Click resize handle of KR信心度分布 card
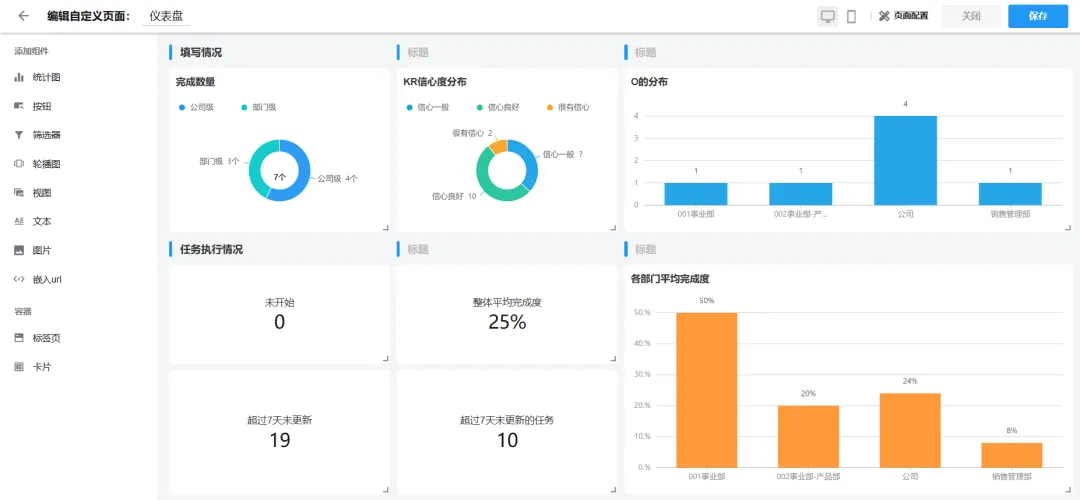Viewport: 1080px width, 500px height. click(613, 227)
